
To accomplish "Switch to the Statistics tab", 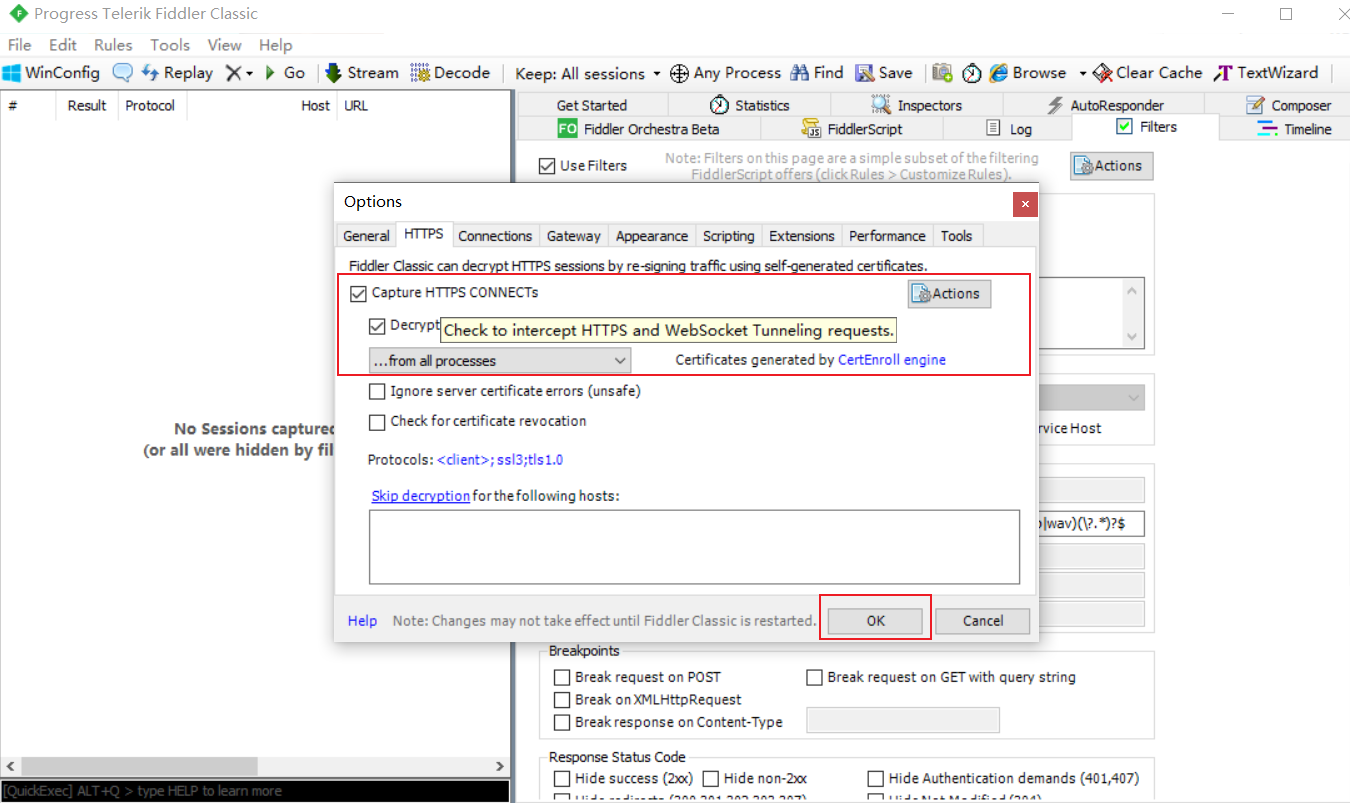I will [749, 105].
